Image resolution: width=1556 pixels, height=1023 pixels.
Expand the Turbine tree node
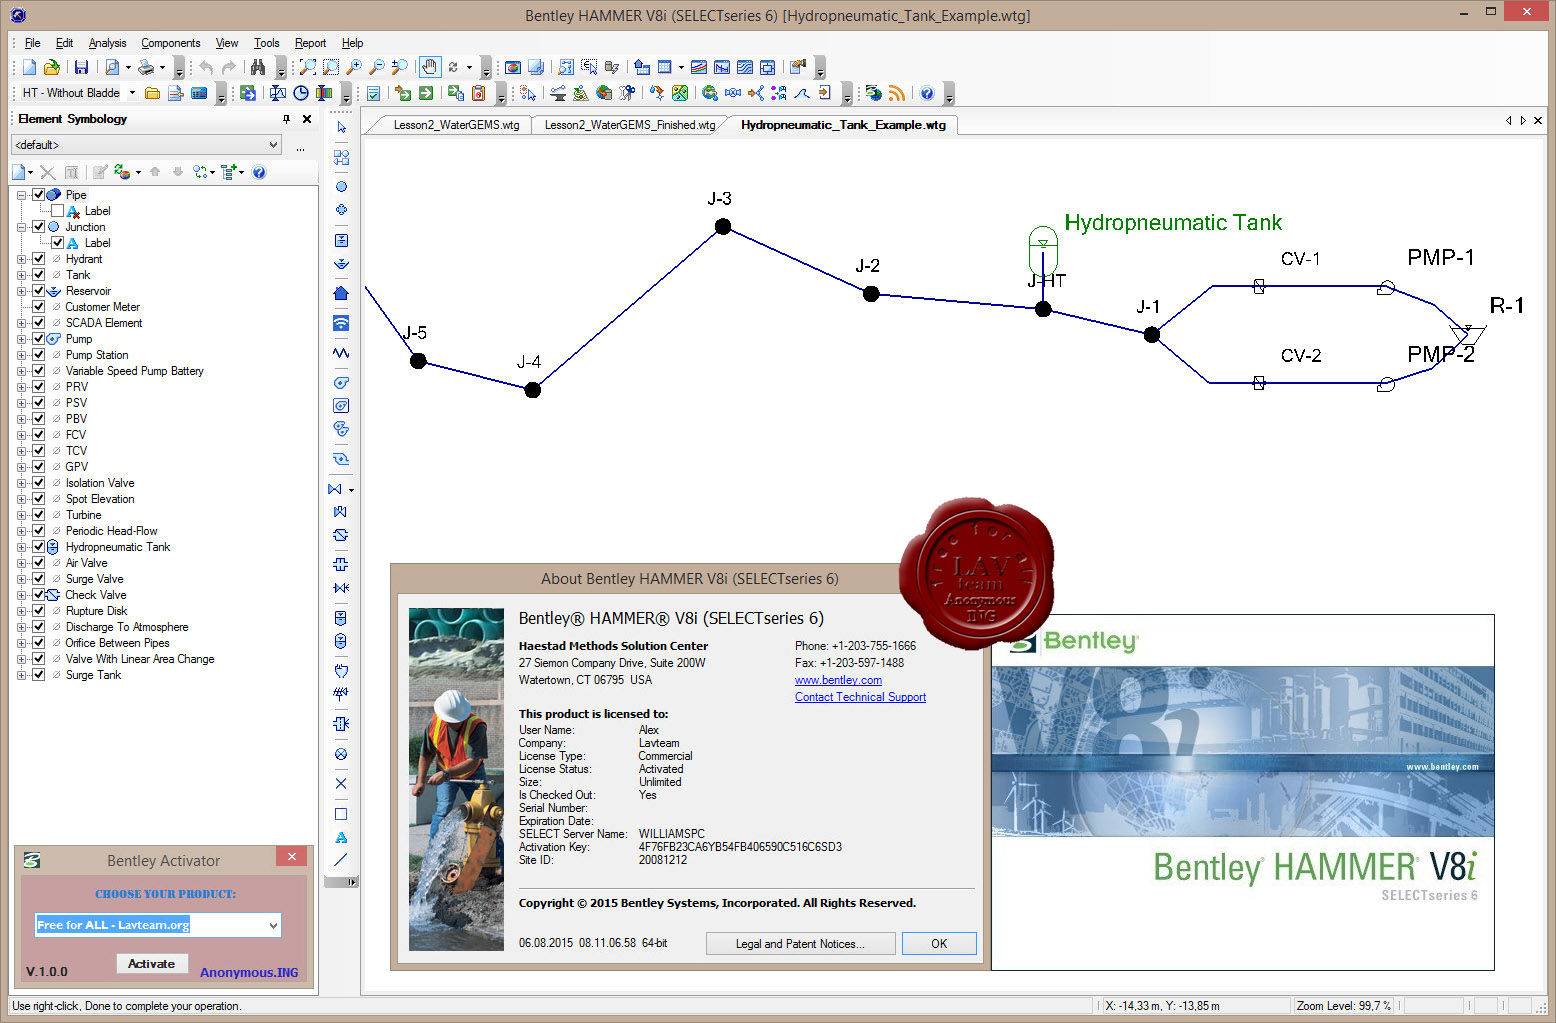21,515
